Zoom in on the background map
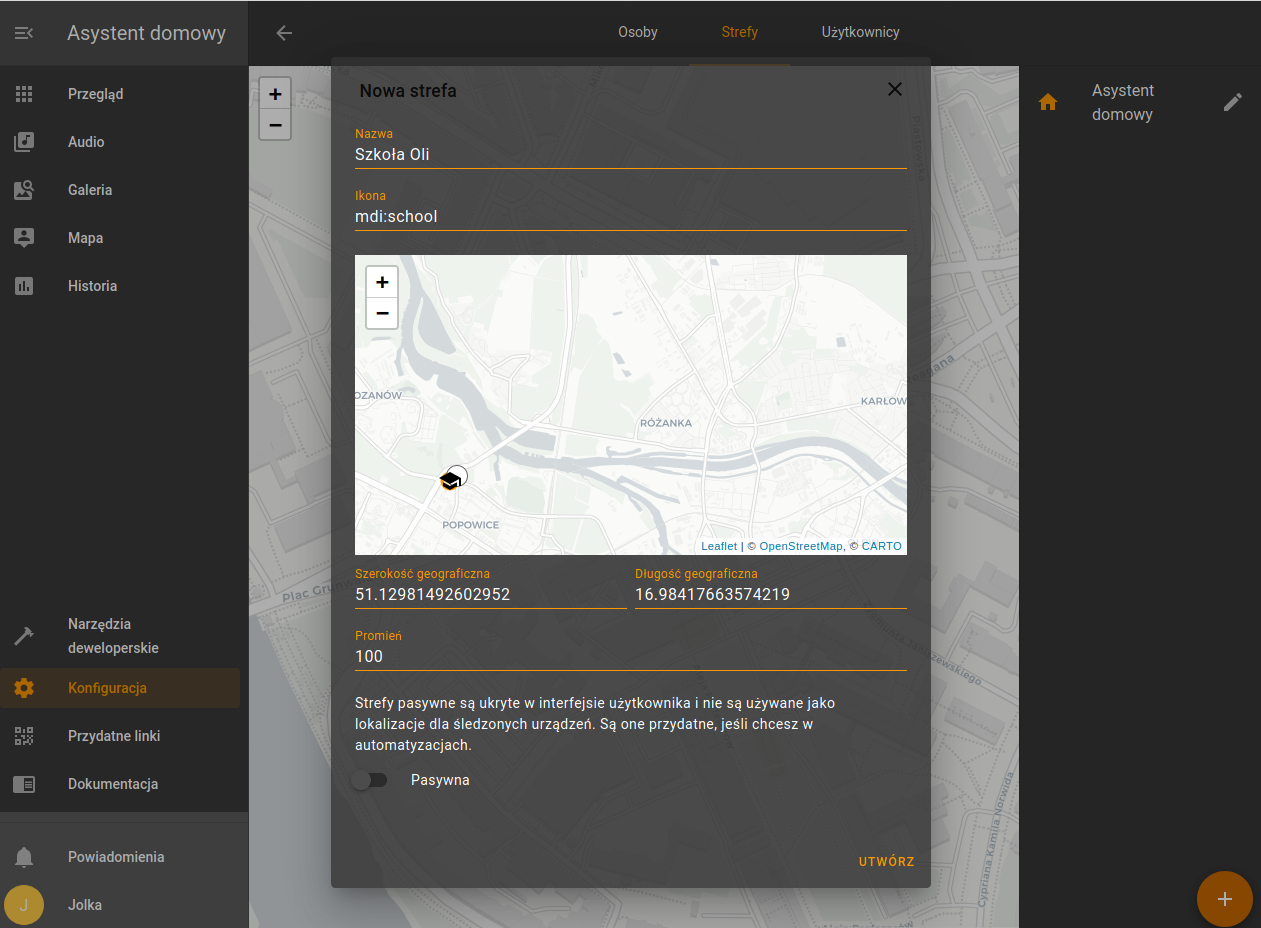This screenshot has height=928, width=1261. 275,95
